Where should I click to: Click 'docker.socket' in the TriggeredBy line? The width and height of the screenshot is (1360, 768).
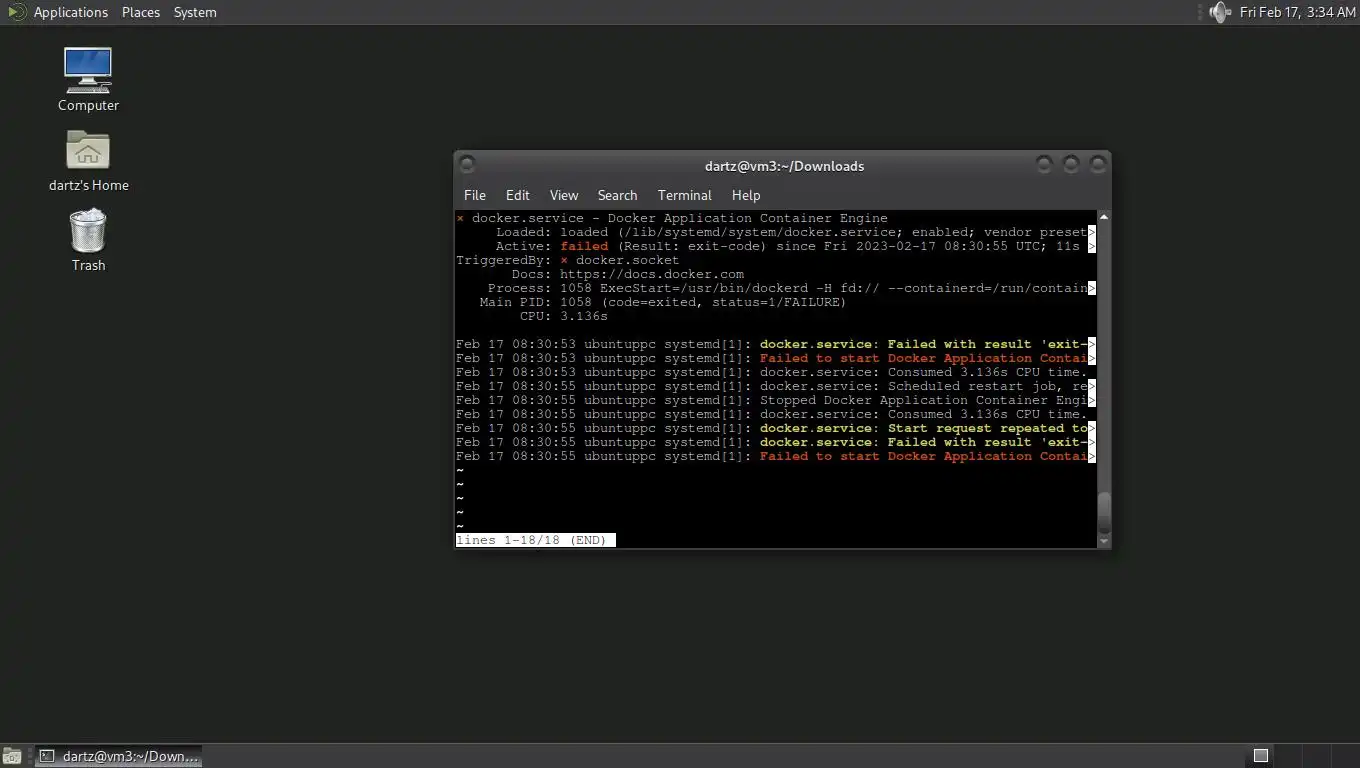pyautogui.click(x=627, y=260)
